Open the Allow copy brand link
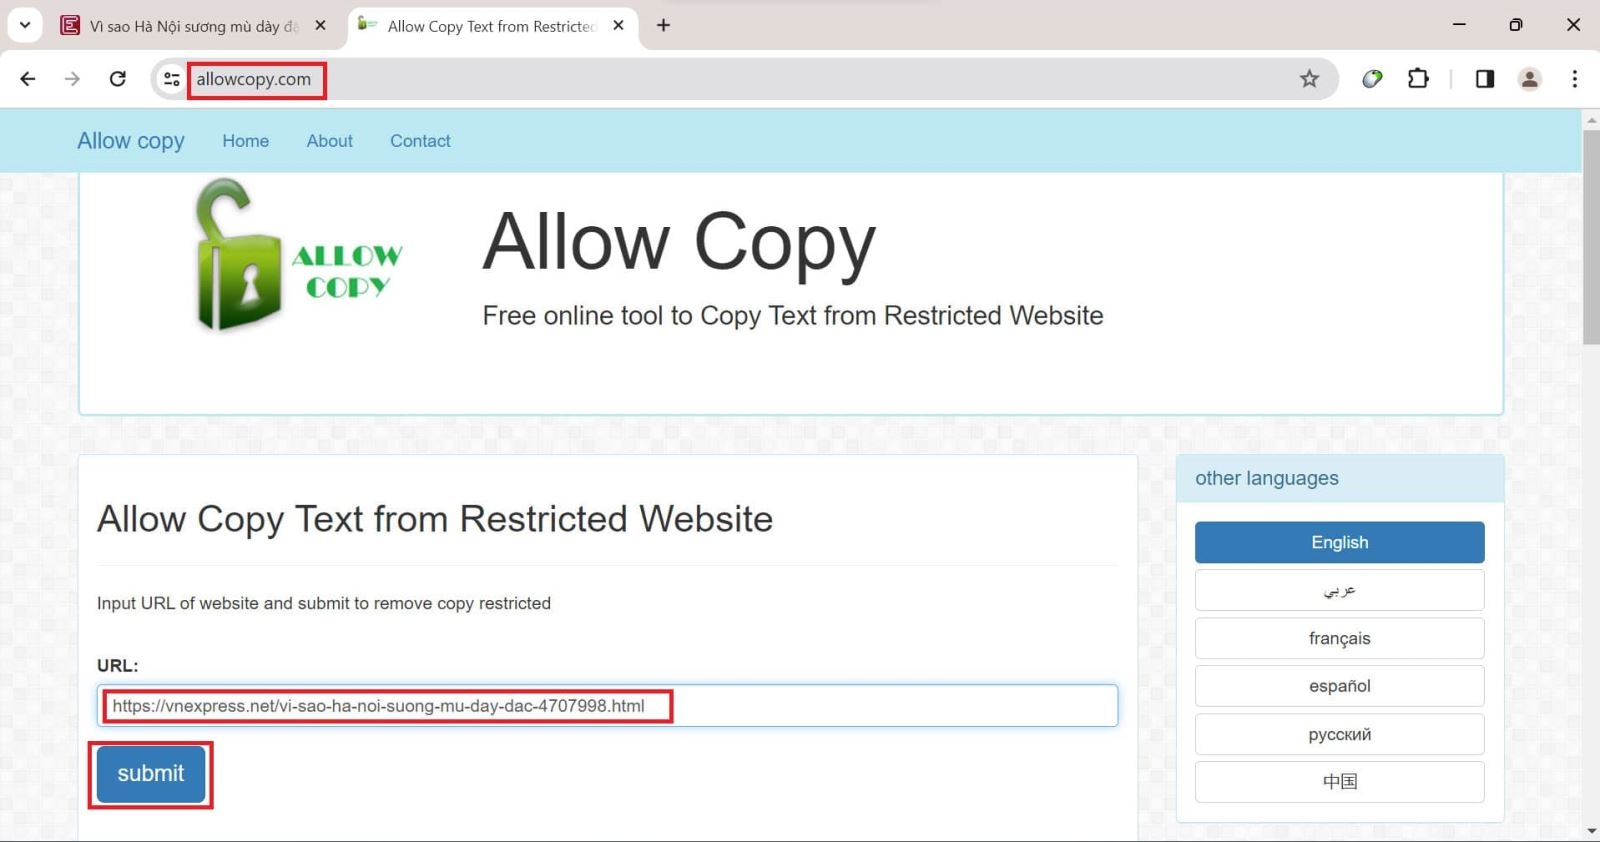 pyautogui.click(x=131, y=141)
